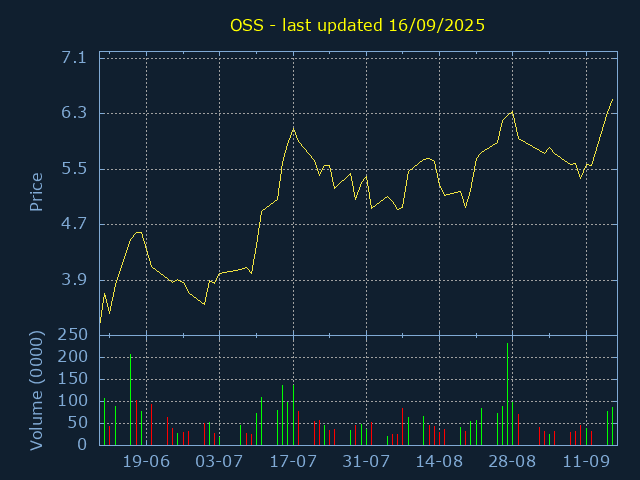Click the 'Price' axis label
The width and height of the screenshot is (640, 480).
point(36,192)
